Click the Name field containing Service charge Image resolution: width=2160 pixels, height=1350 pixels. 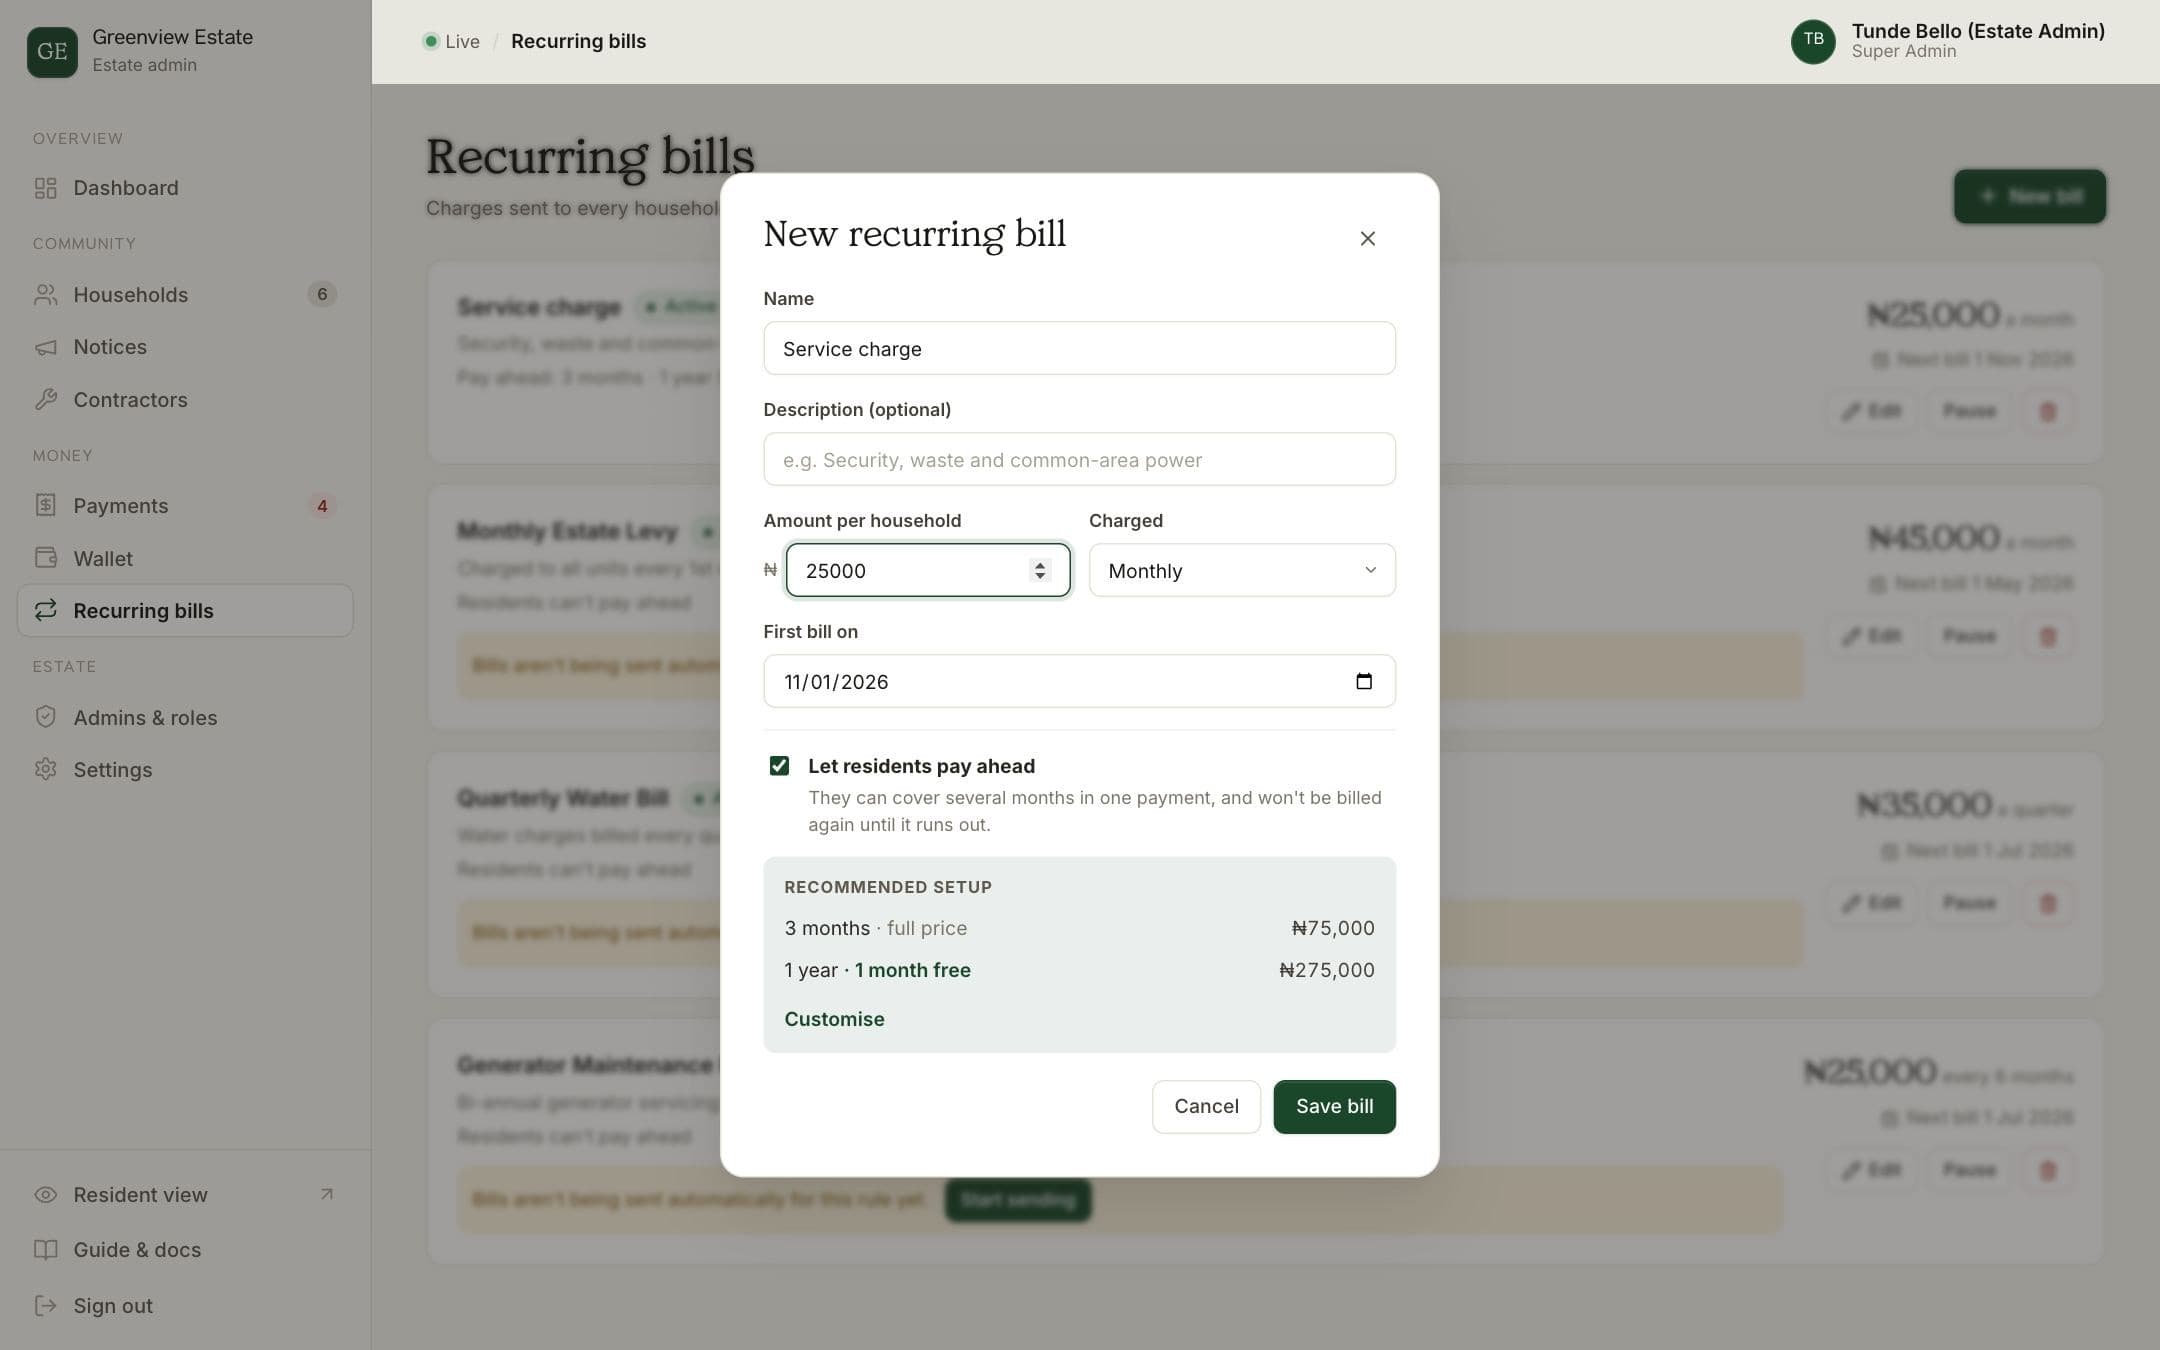point(1079,348)
